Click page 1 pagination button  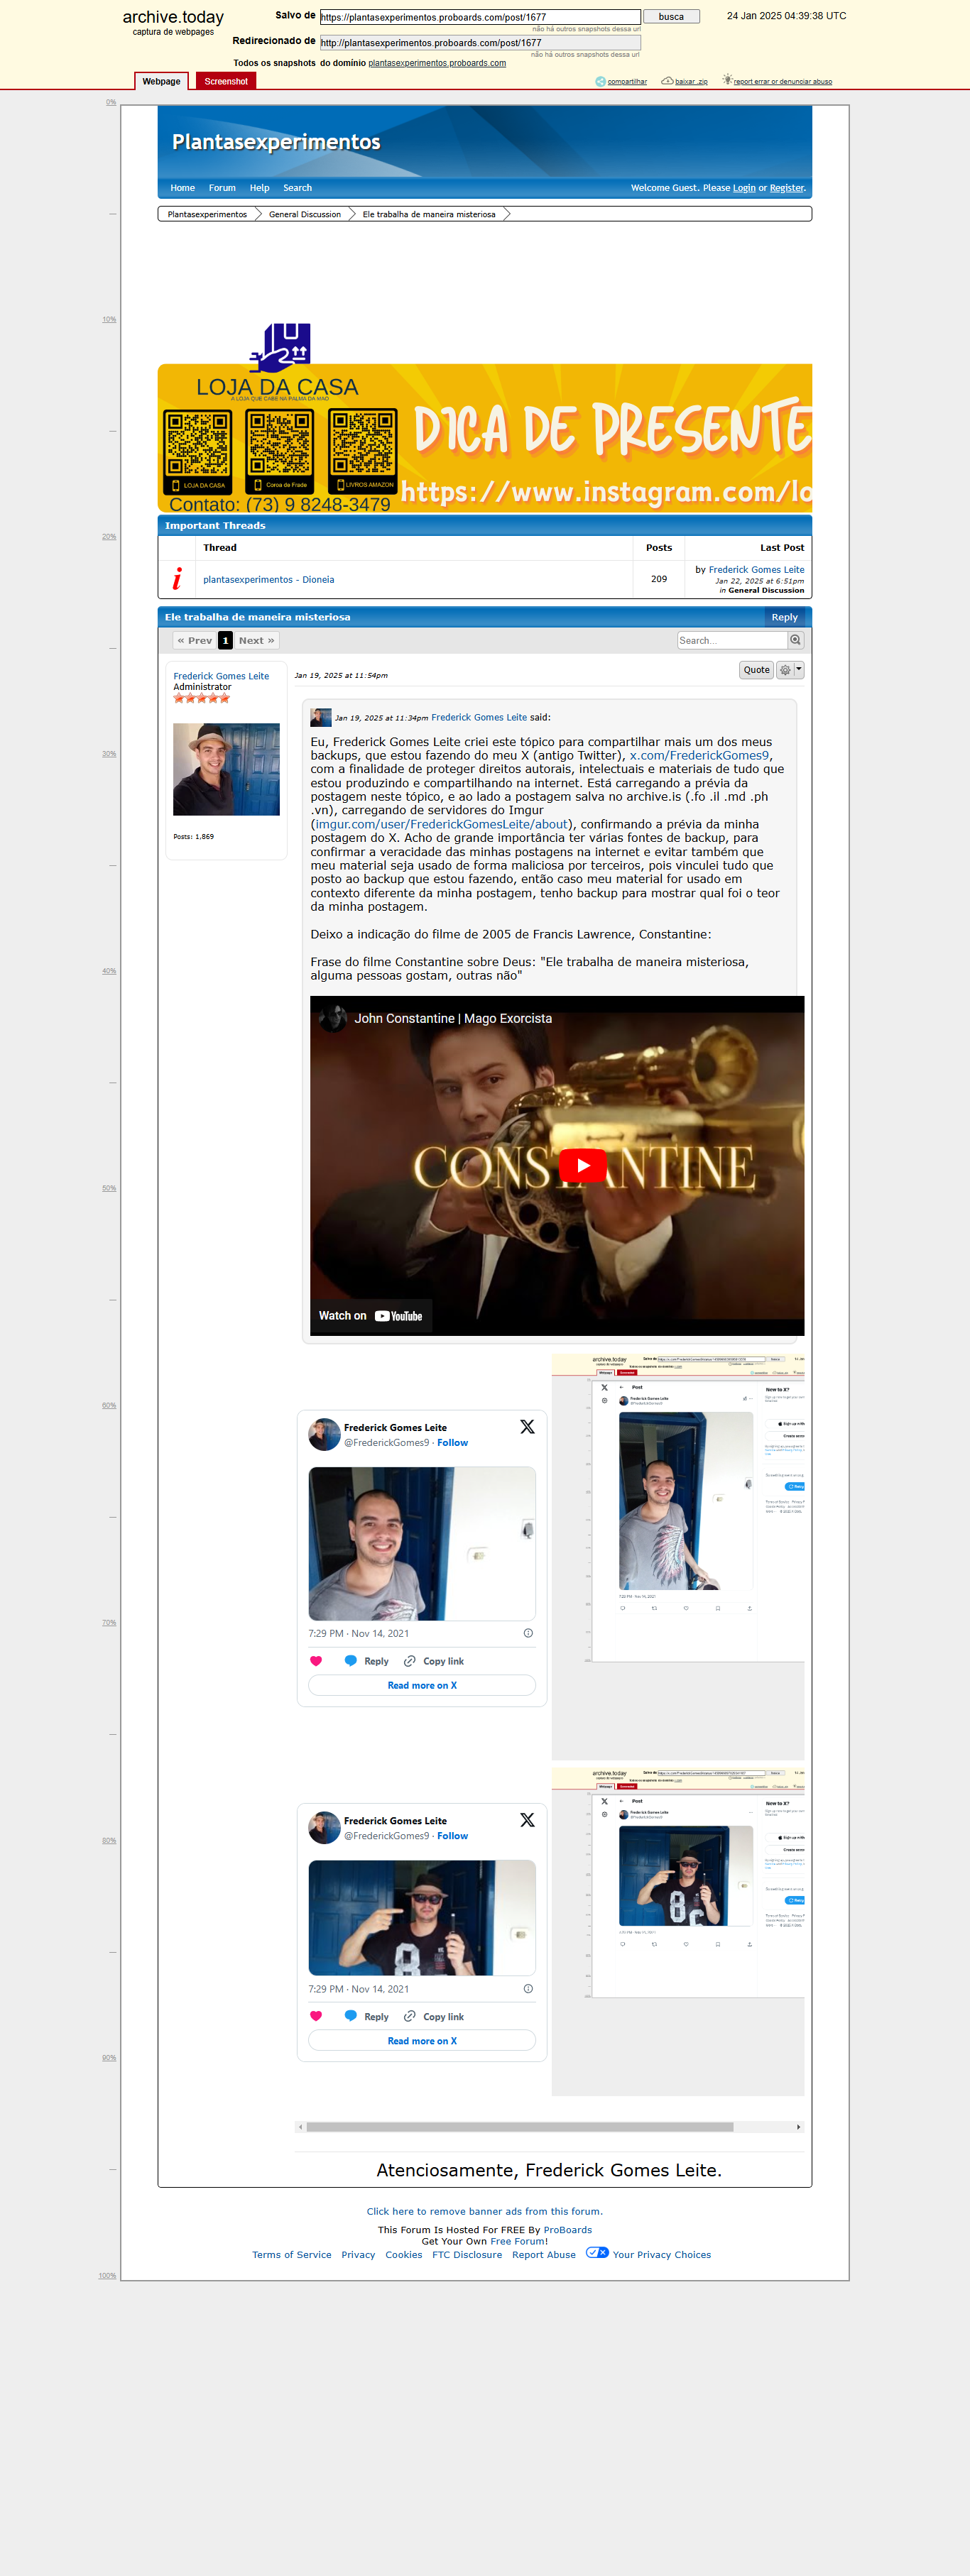click(225, 640)
